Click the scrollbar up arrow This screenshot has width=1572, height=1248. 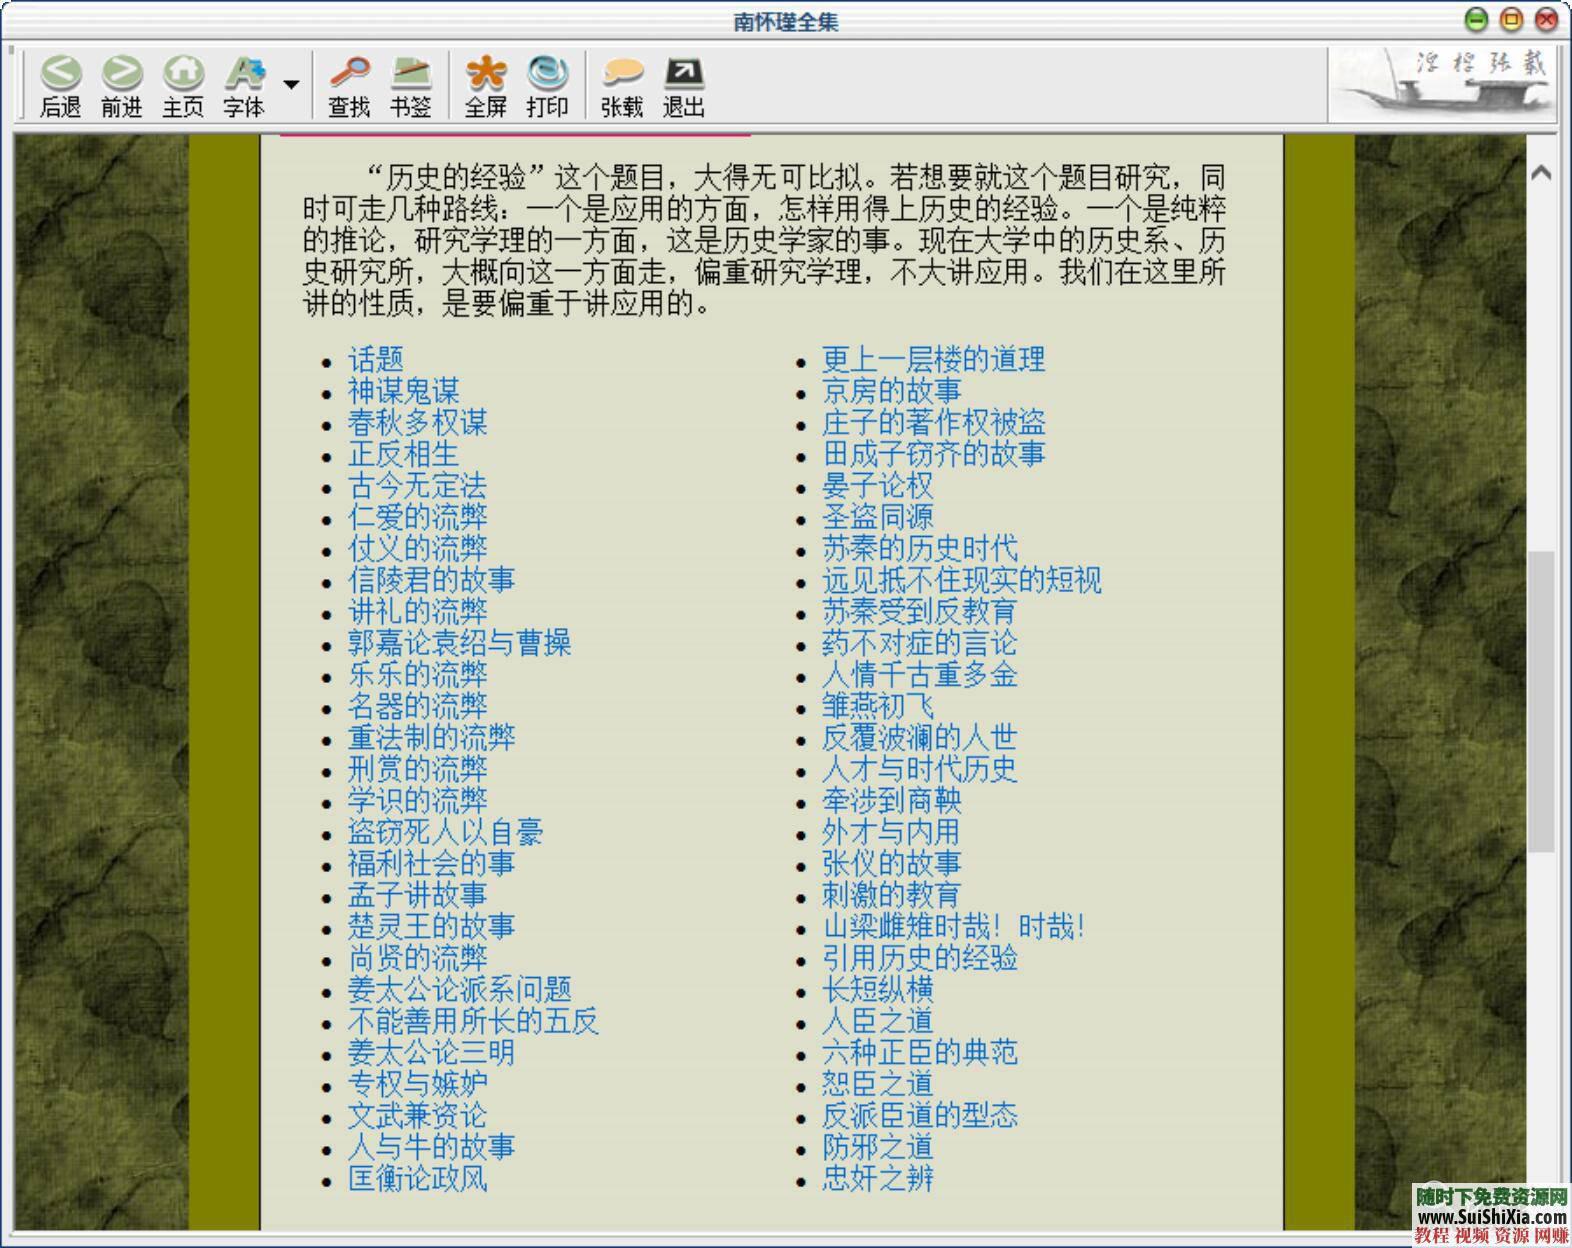click(1541, 173)
